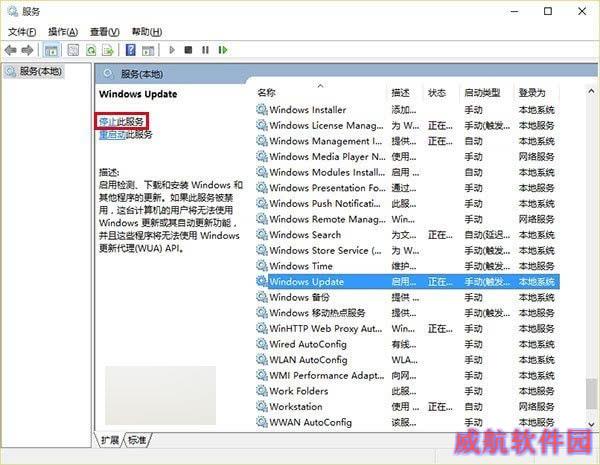Click the gear icon beside Windows Installer

(x=262, y=109)
